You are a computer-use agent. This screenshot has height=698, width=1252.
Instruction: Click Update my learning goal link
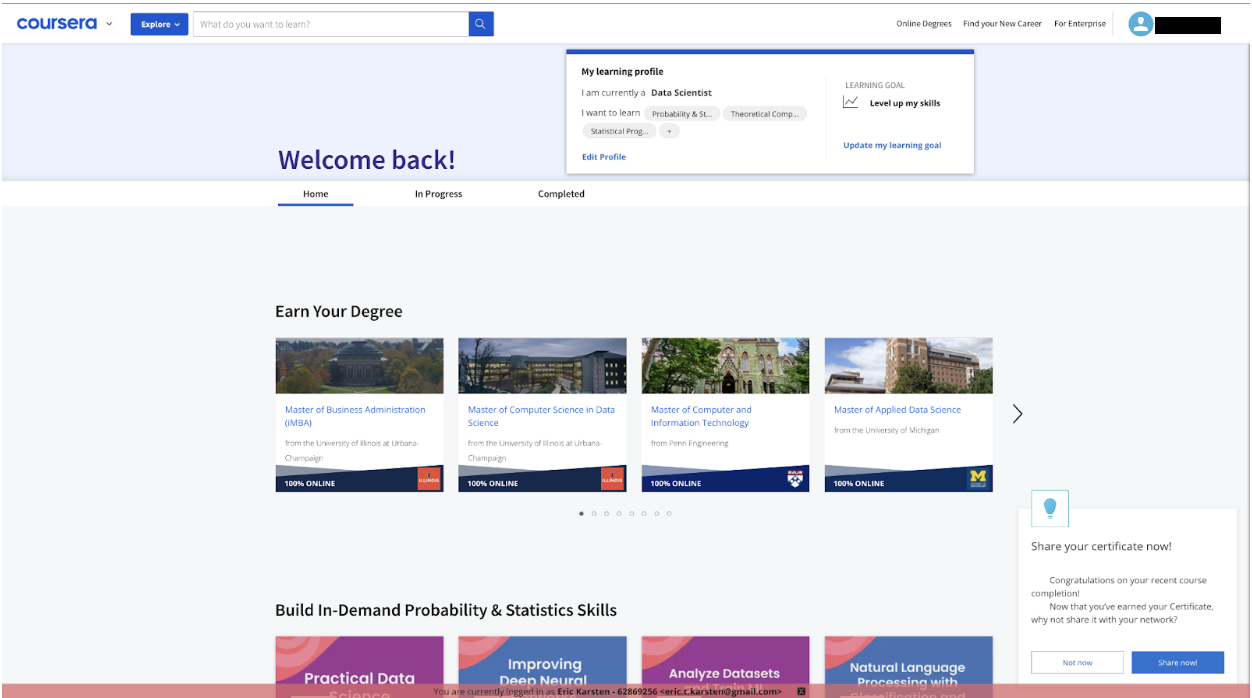pyautogui.click(x=892, y=145)
